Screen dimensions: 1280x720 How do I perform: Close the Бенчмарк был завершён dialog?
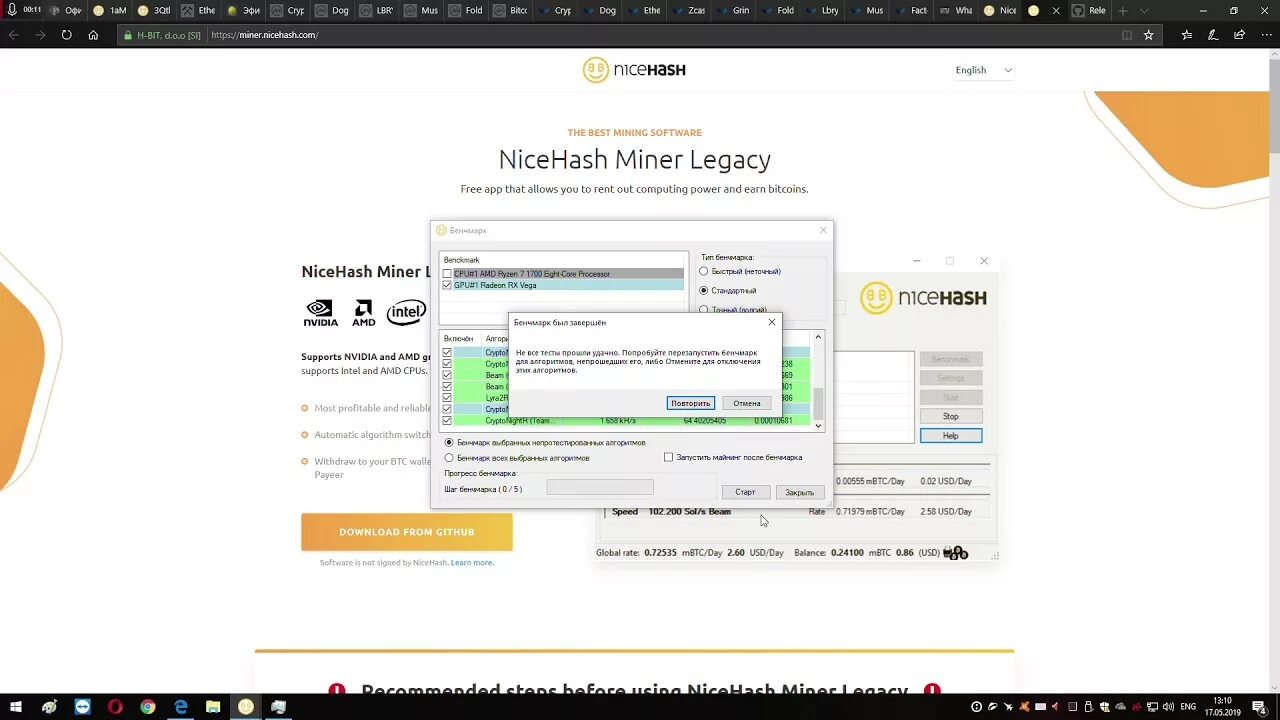pyautogui.click(x=771, y=322)
